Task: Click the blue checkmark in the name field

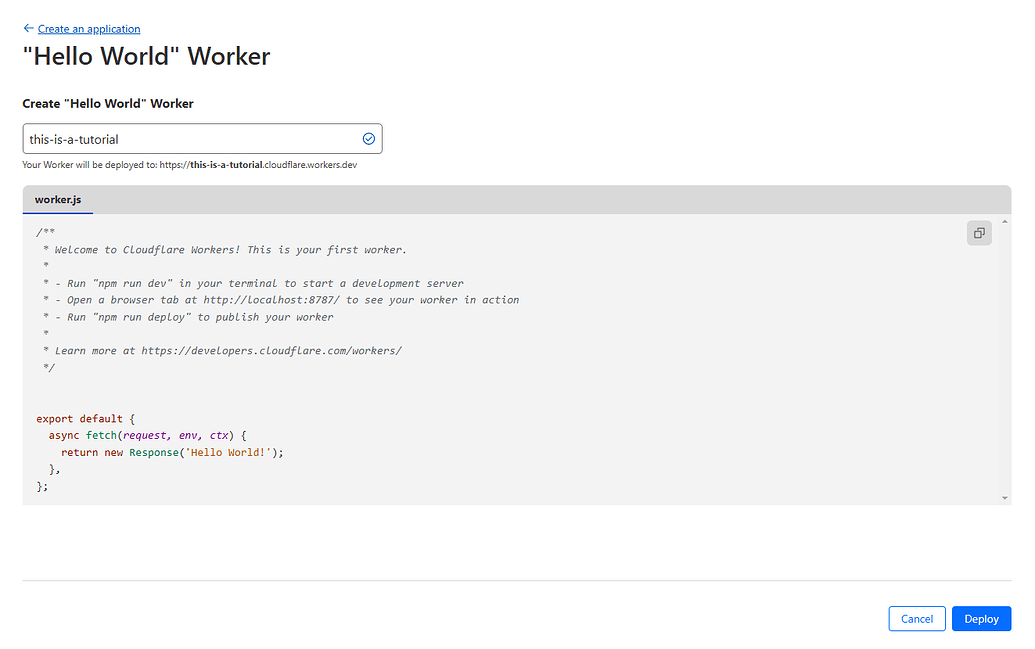Action: tap(368, 138)
